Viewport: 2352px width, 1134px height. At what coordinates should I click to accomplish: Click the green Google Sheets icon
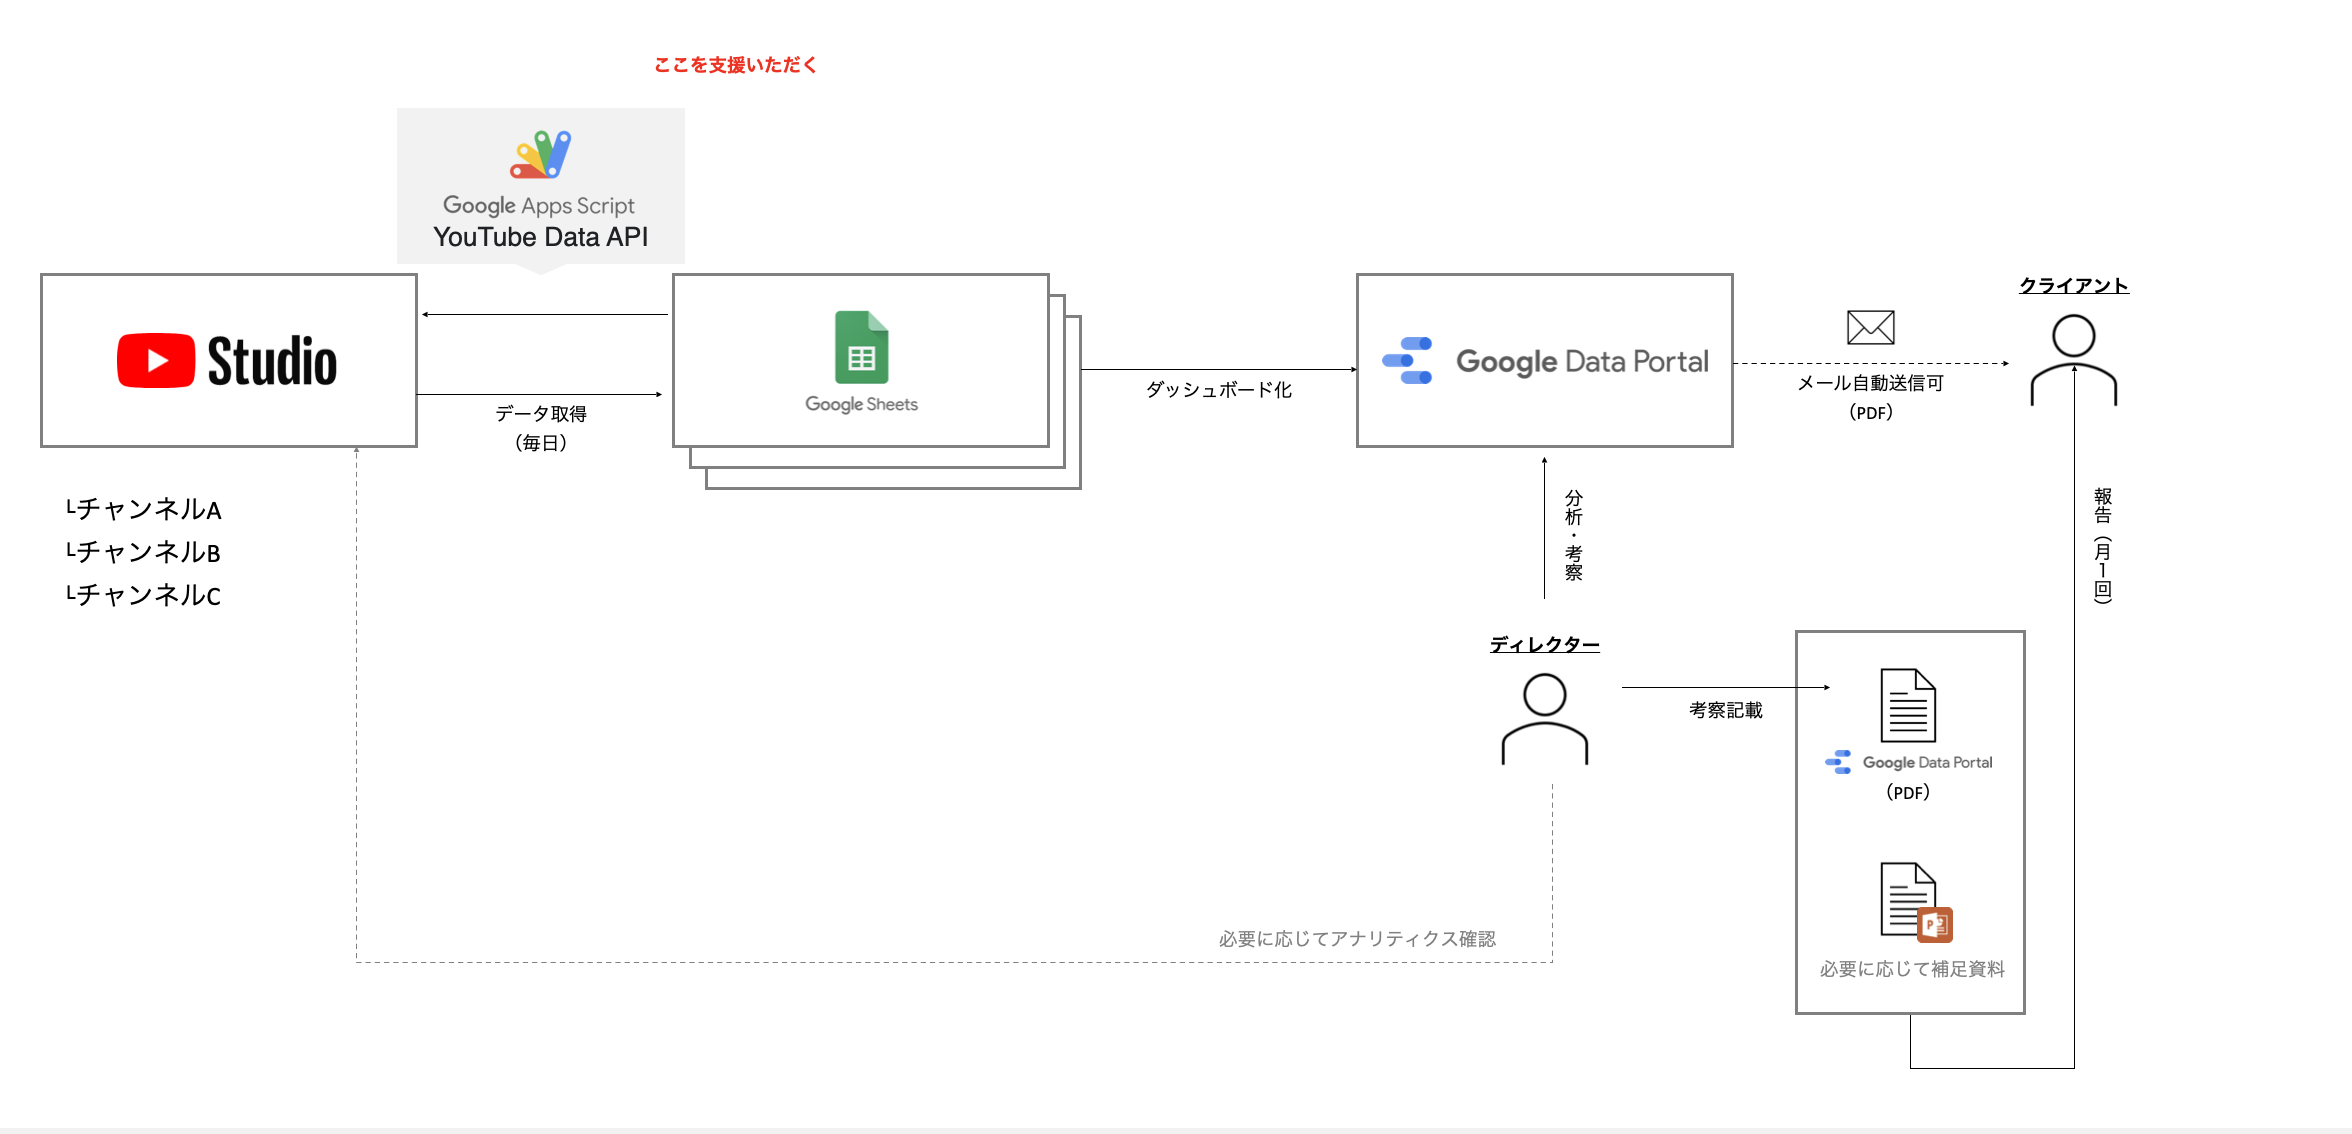[861, 347]
